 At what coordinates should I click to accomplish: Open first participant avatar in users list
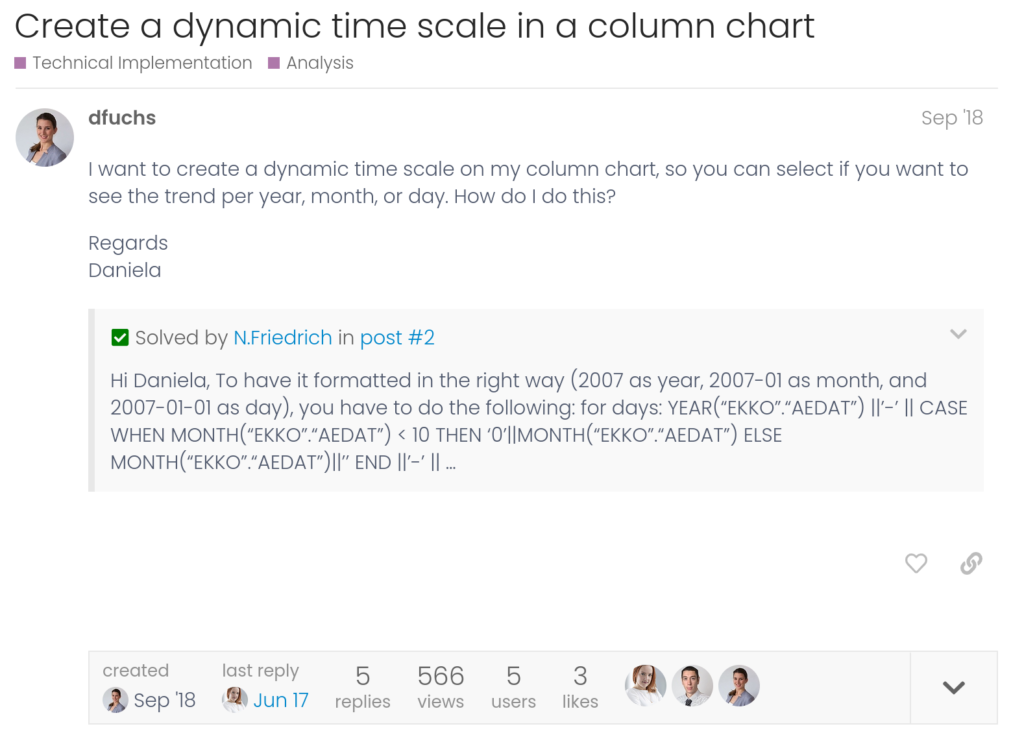click(x=646, y=686)
